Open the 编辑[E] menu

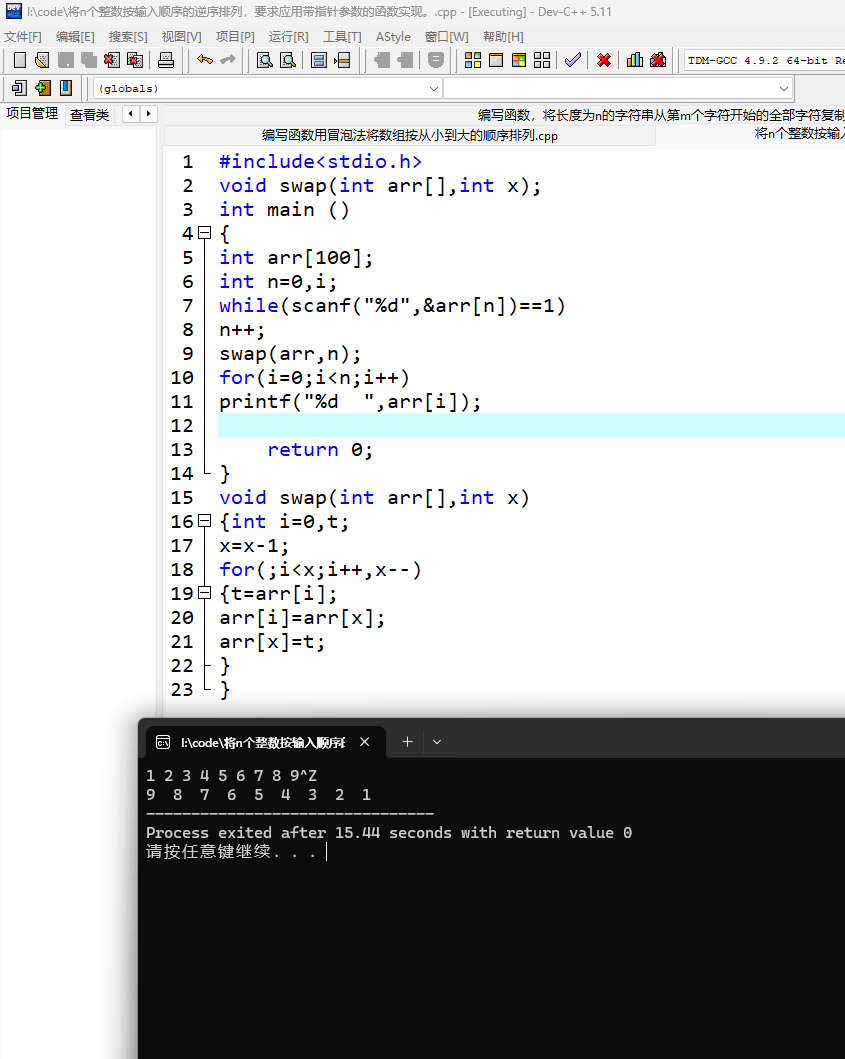coord(75,36)
